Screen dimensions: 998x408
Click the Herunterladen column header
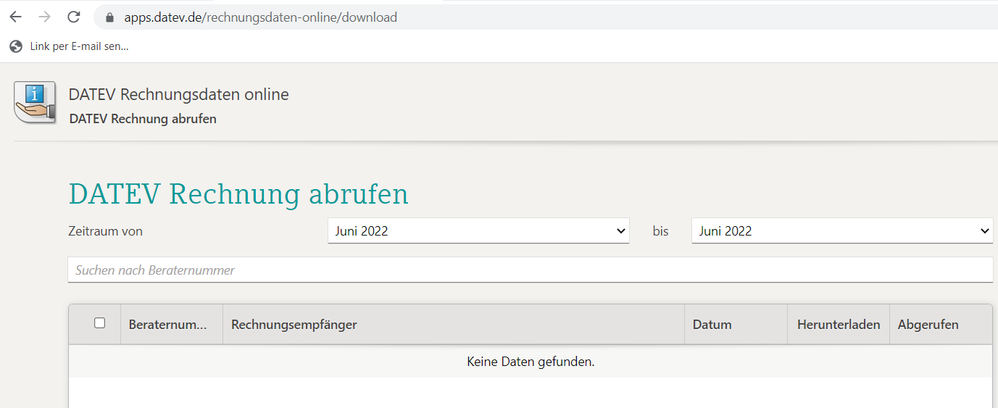[838, 325]
